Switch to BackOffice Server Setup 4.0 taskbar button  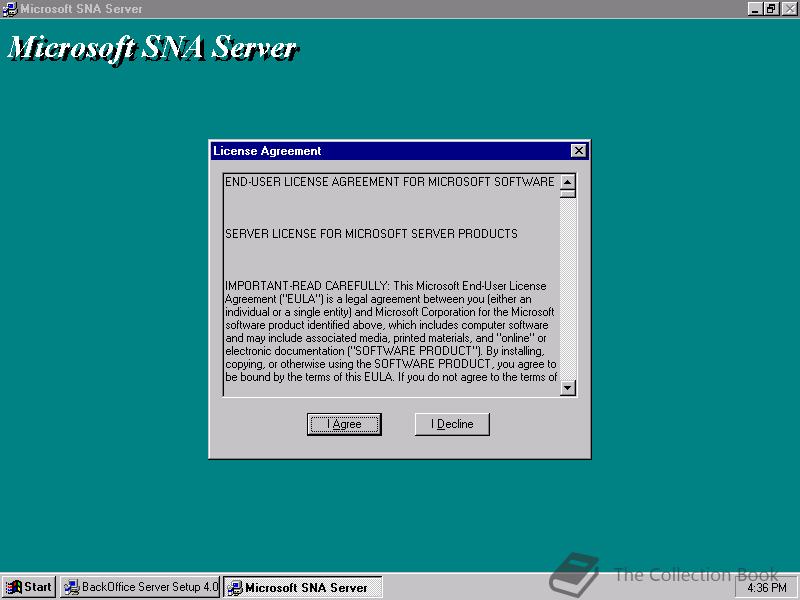click(x=140, y=587)
